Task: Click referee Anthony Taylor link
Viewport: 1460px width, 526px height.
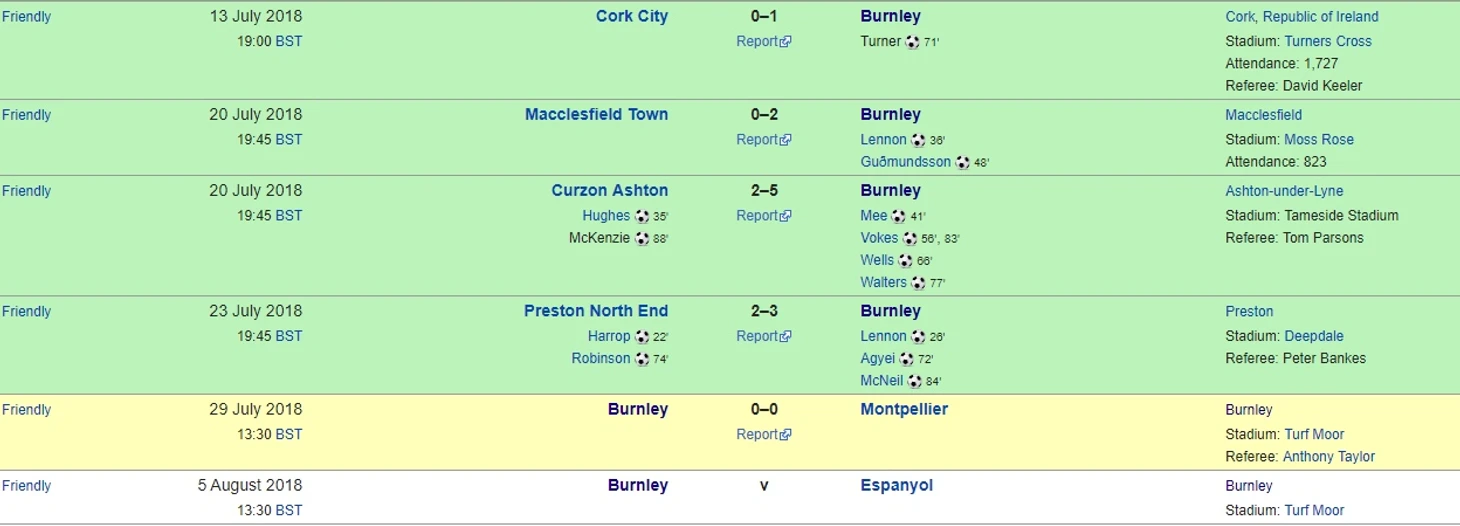Action: click(1328, 457)
